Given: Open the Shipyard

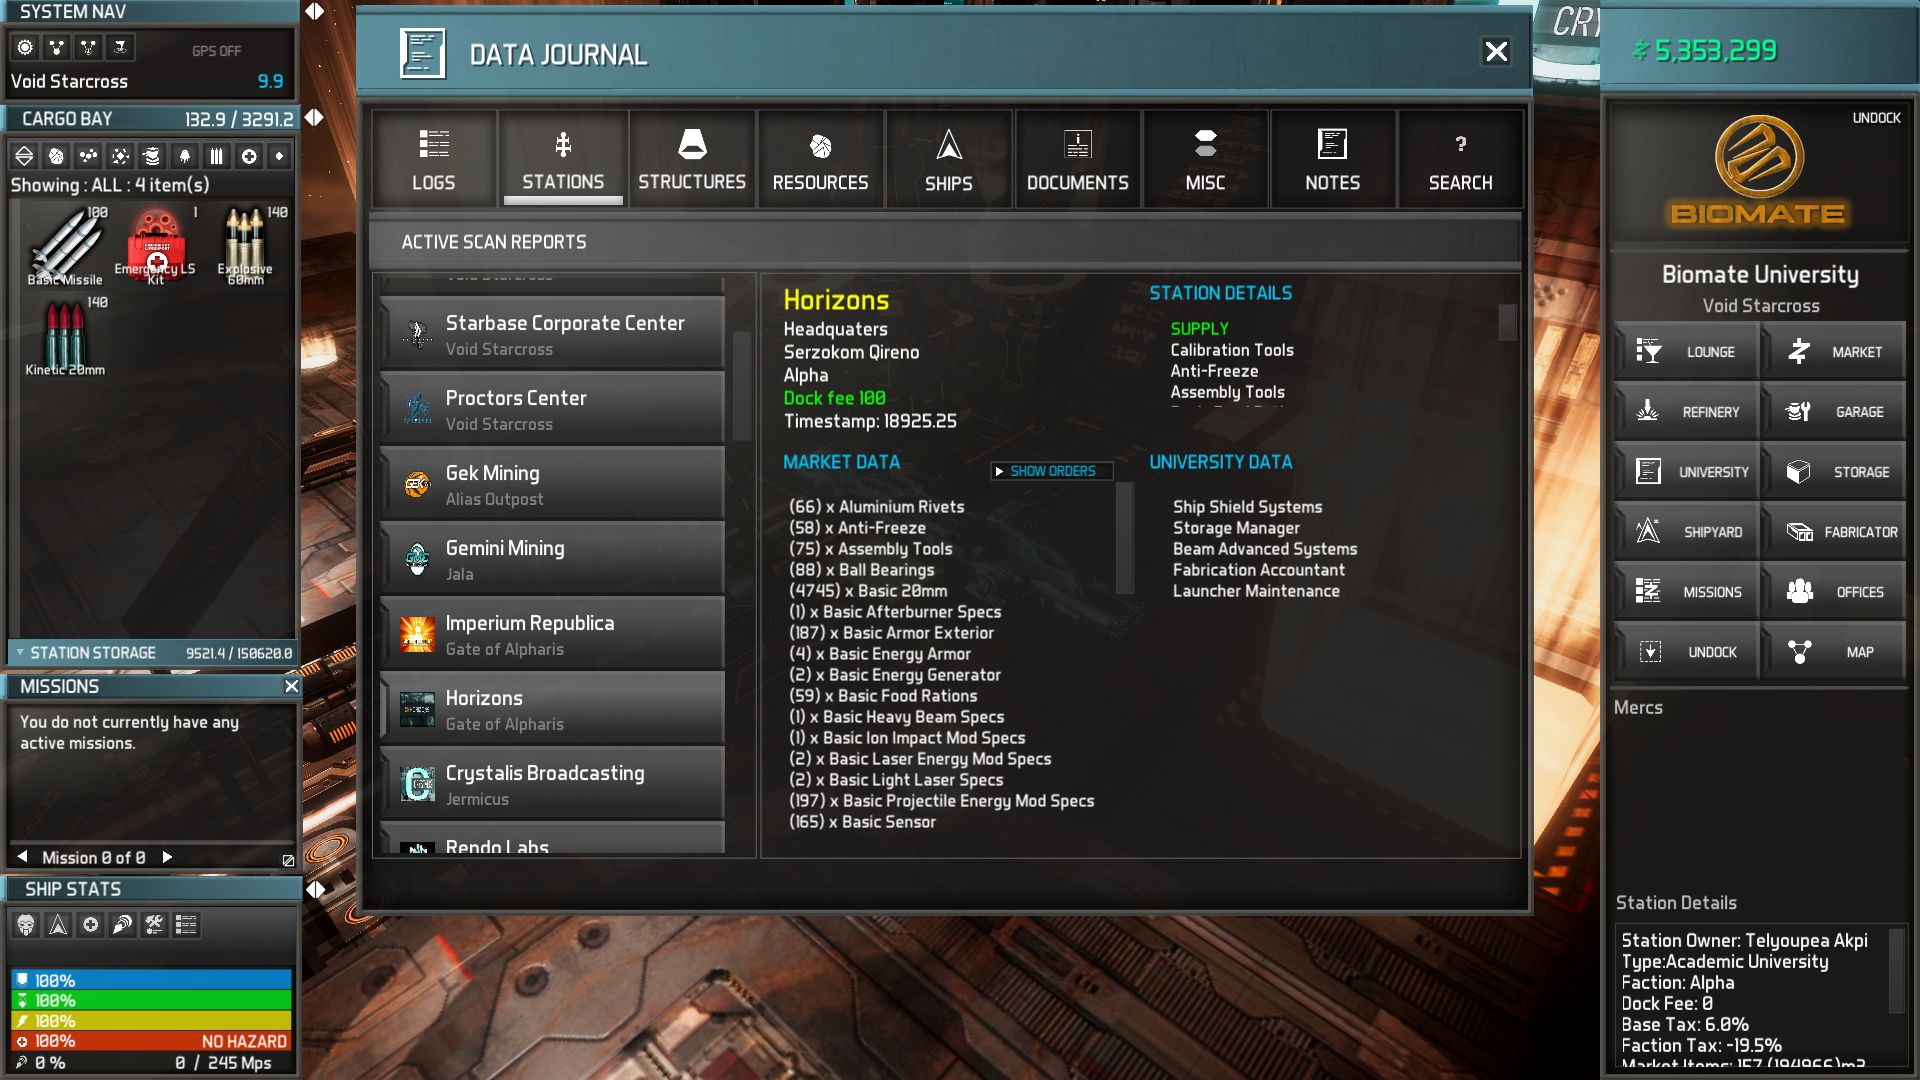Looking at the screenshot, I should pos(1686,532).
